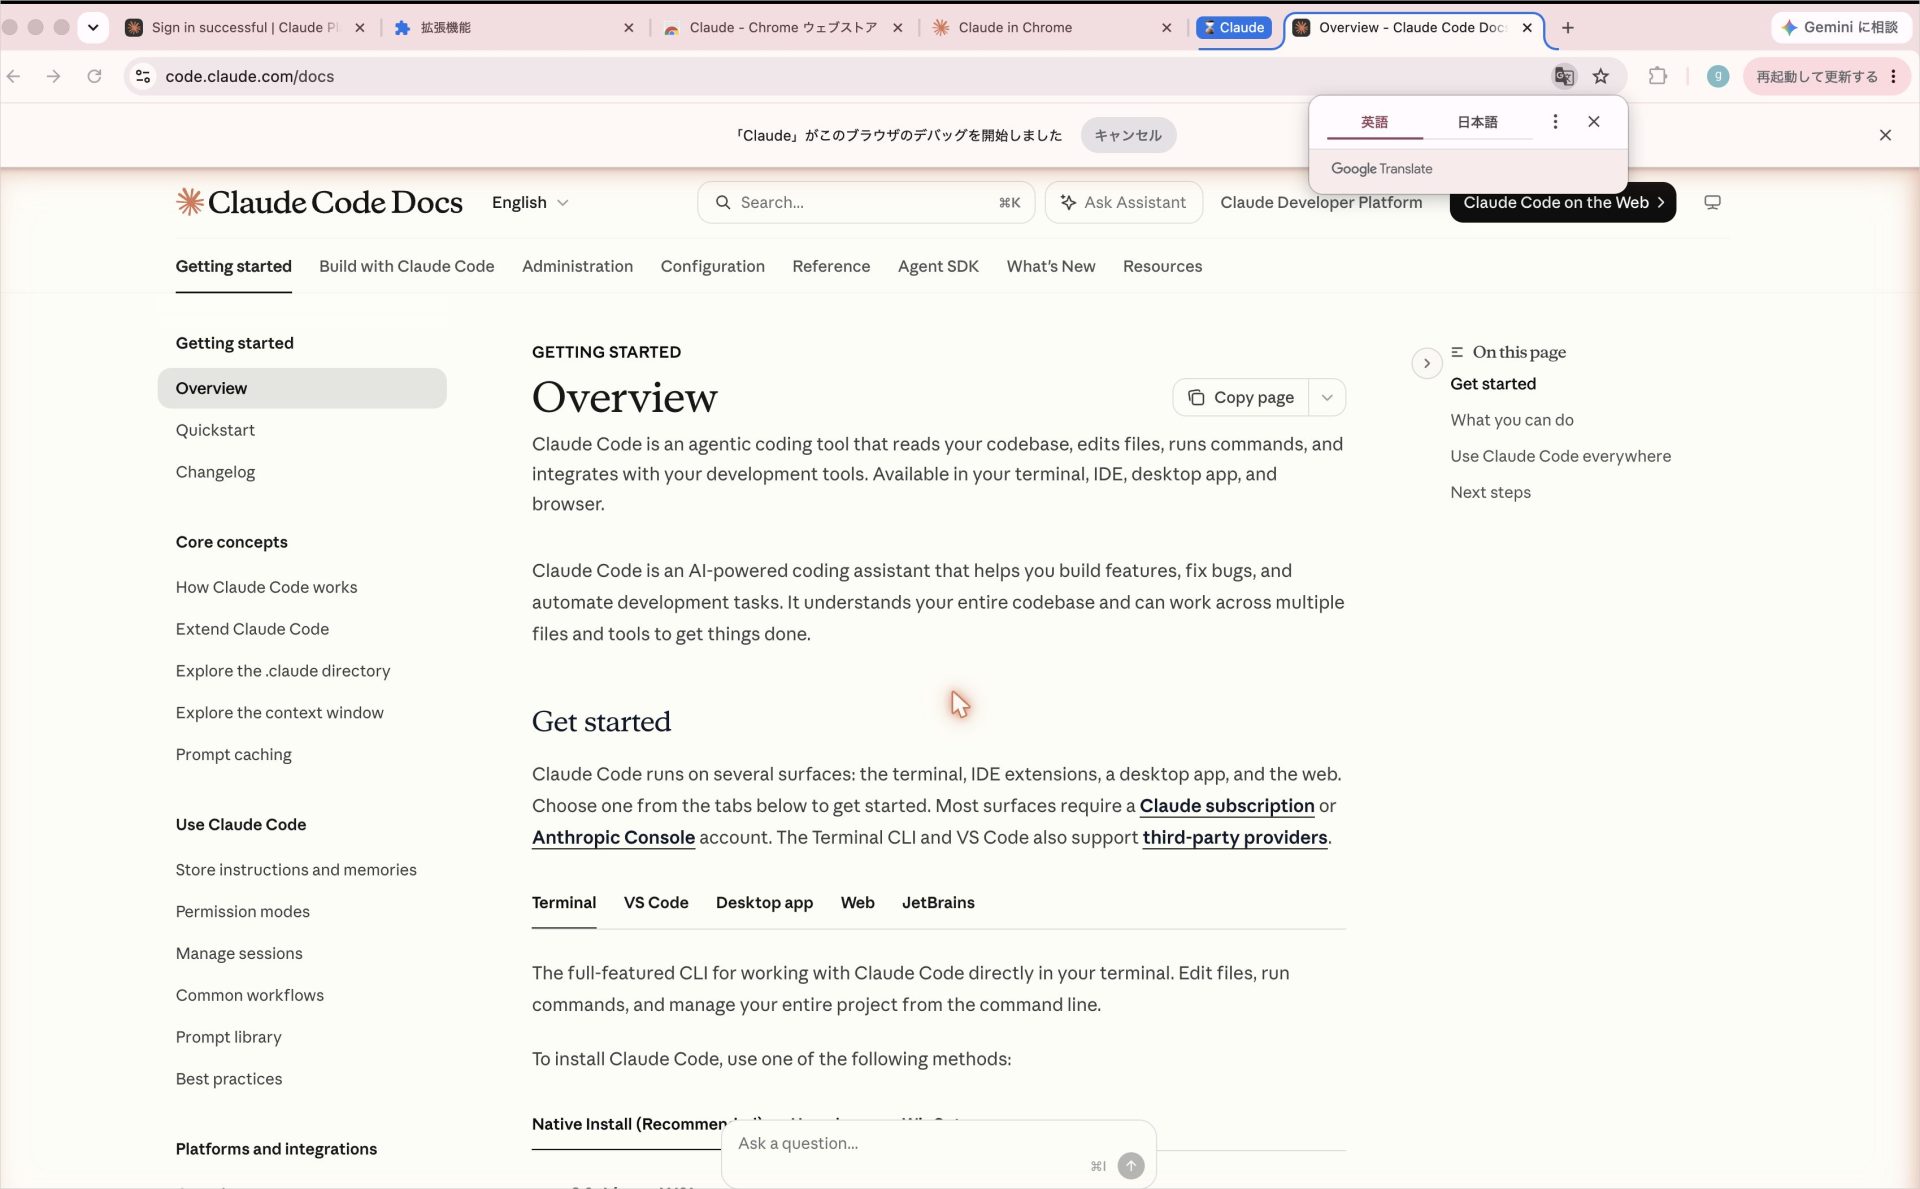Open the What's New nav tab

[1050, 266]
